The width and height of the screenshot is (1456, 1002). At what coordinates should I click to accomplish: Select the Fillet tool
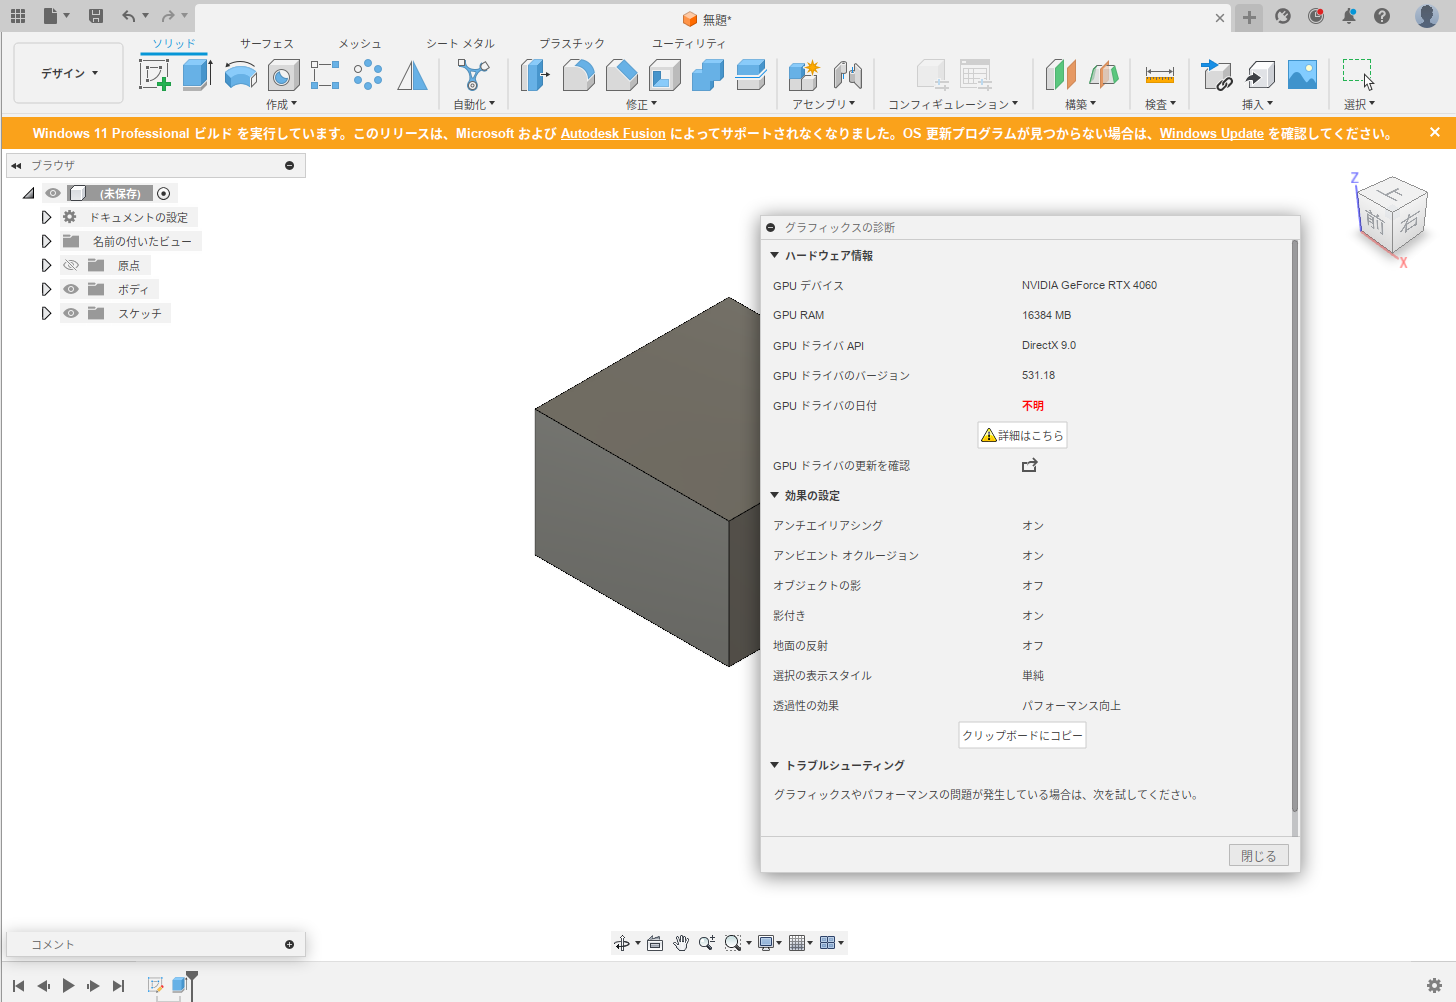click(578, 75)
